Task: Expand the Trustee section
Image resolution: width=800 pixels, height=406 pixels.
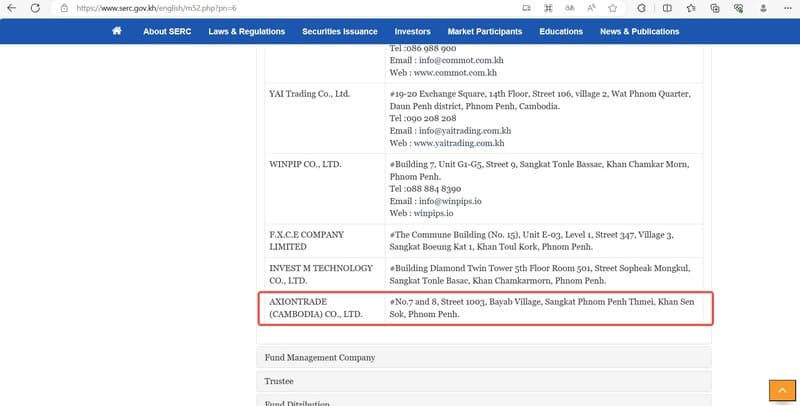Action: (484, 381)
